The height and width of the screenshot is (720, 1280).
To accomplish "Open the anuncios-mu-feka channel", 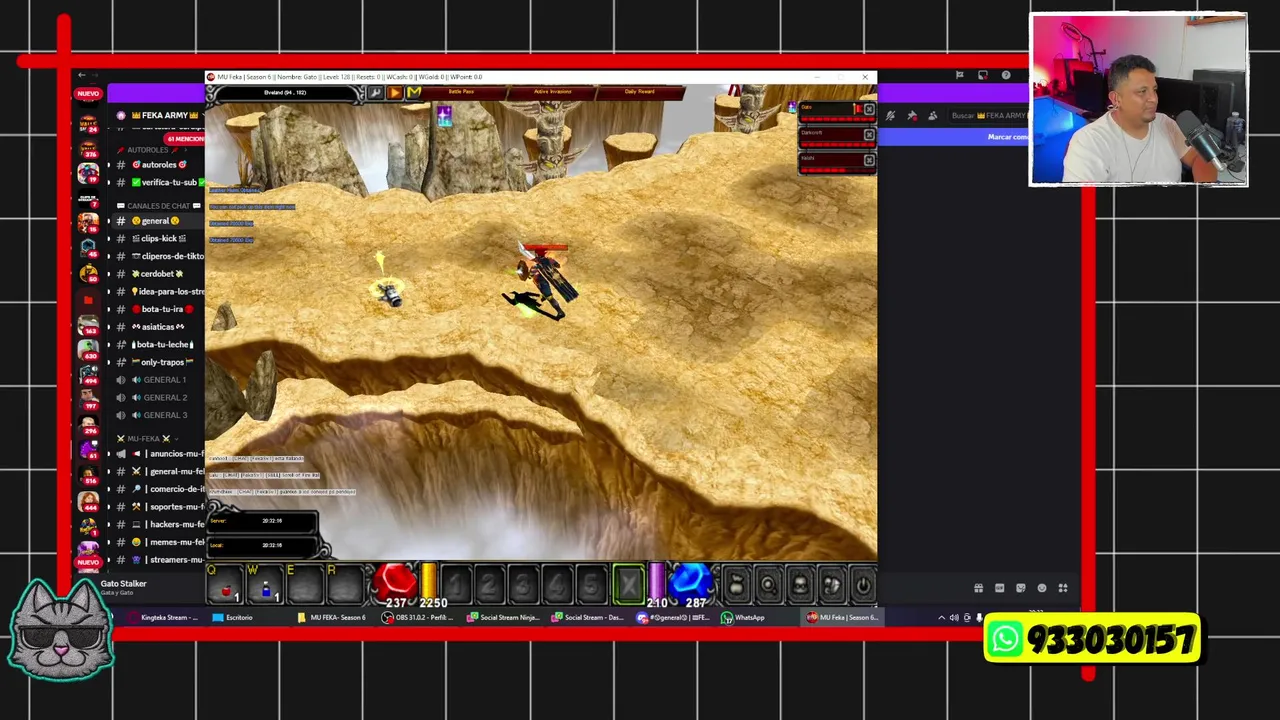I will point(160,454).
